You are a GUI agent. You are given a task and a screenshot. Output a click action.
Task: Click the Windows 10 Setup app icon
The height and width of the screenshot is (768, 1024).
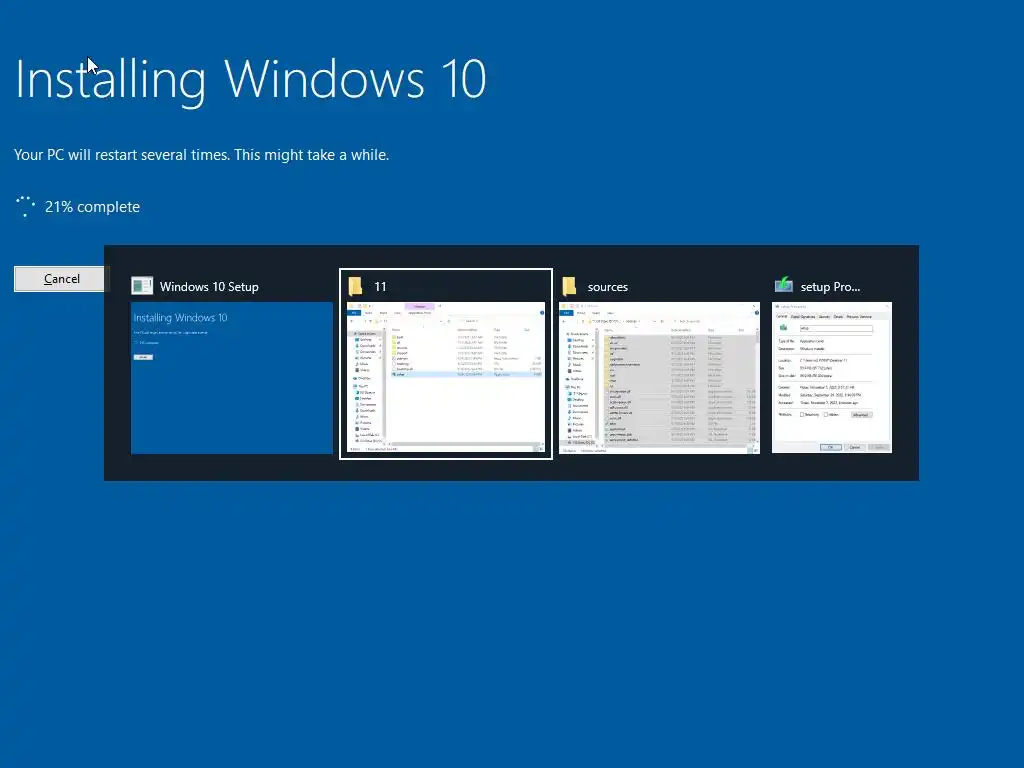142,286
